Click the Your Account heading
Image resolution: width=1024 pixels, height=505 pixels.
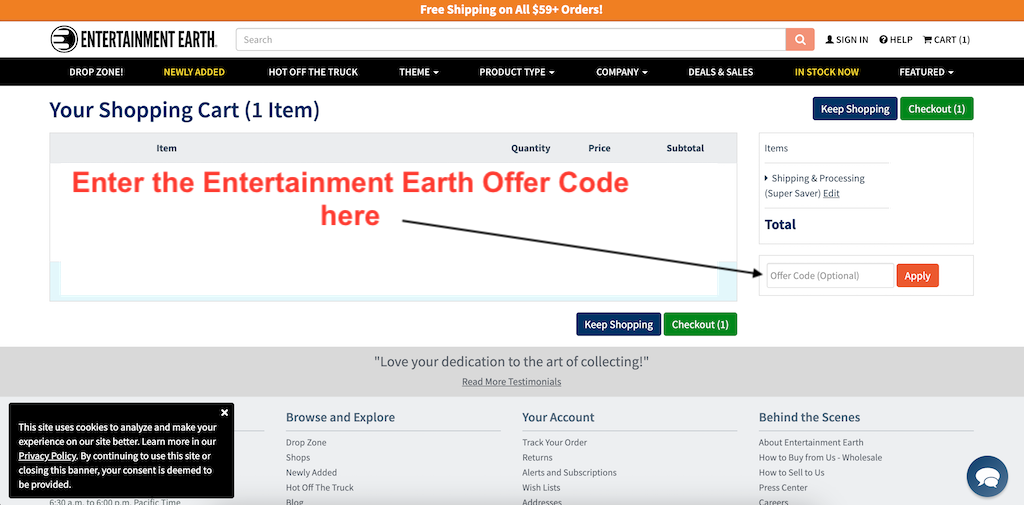coord(558,417)
